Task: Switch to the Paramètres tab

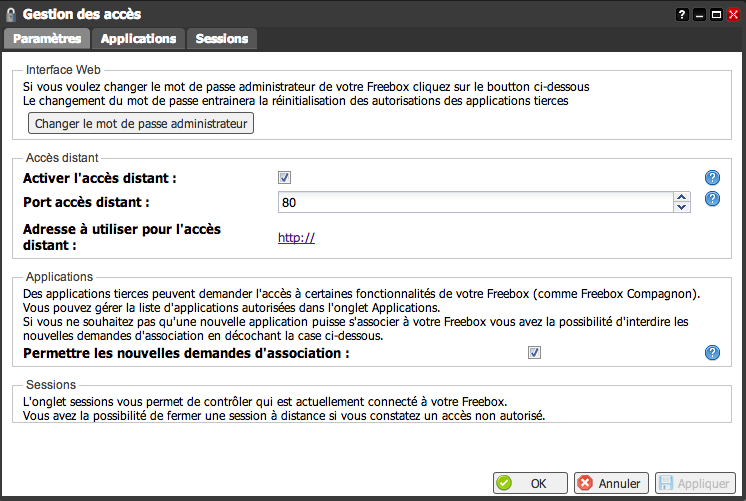Action: coord(47,39)
